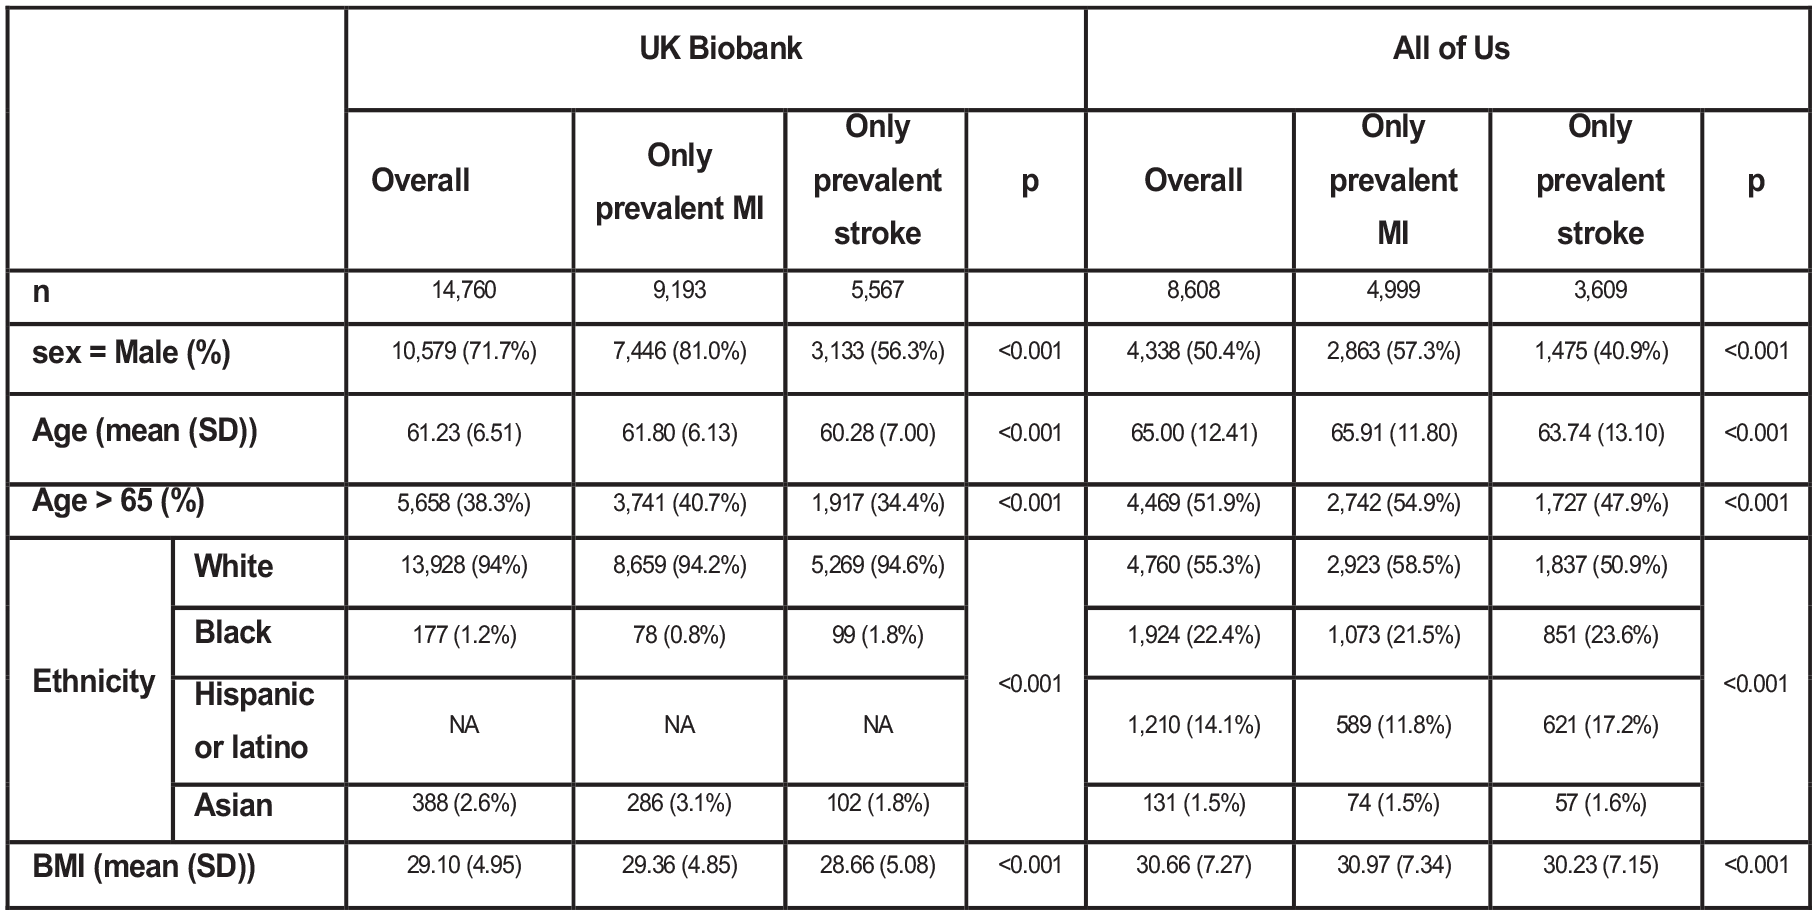The image size is (1817, 915).
Task: Select the 'BMI (mean (SD))' row label
Action: (x=144, y=866)
